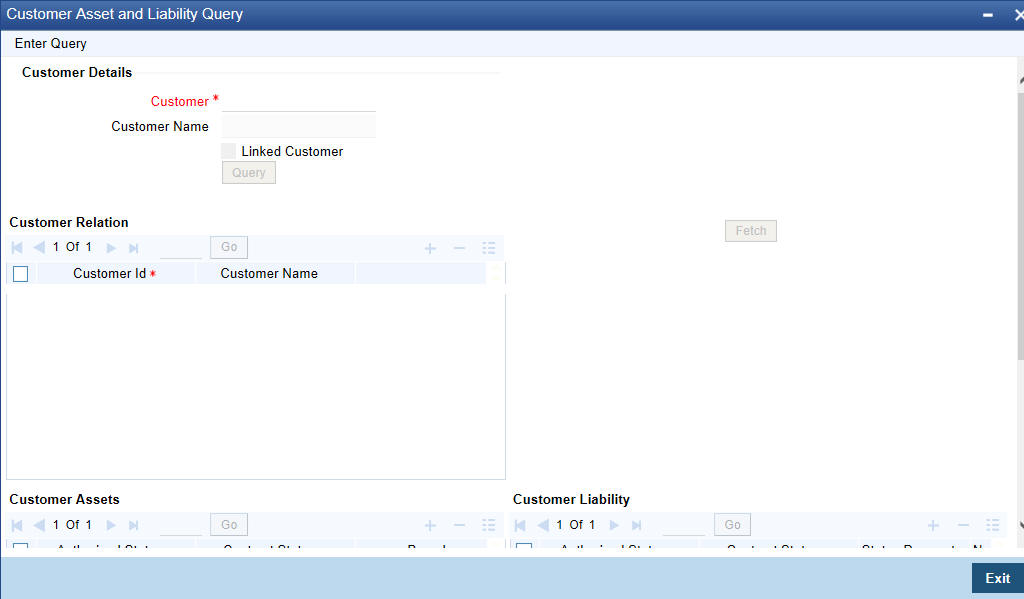Go to previous page in Customer Liability
The height and width of the screenshot is (599, 1024).
(x=543, y=525)
